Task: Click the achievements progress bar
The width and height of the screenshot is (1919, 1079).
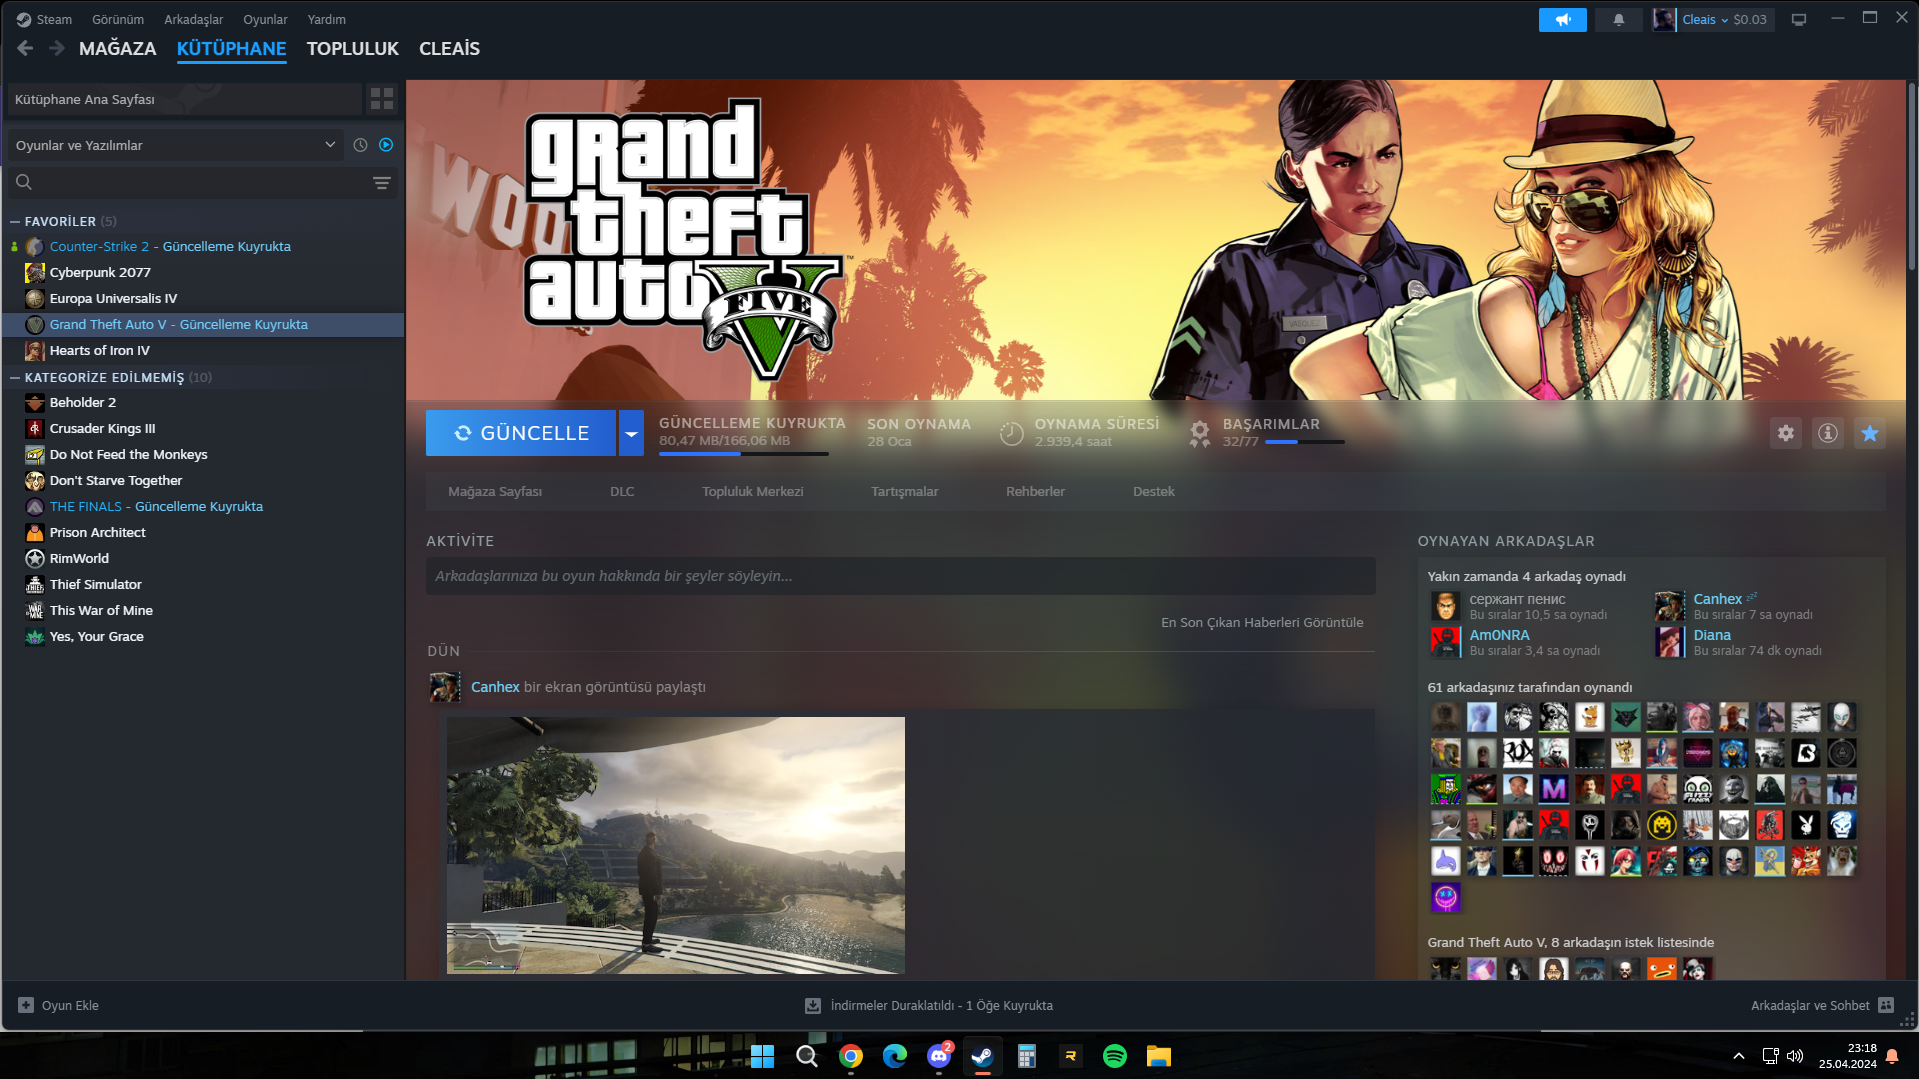Action: 1305,442
